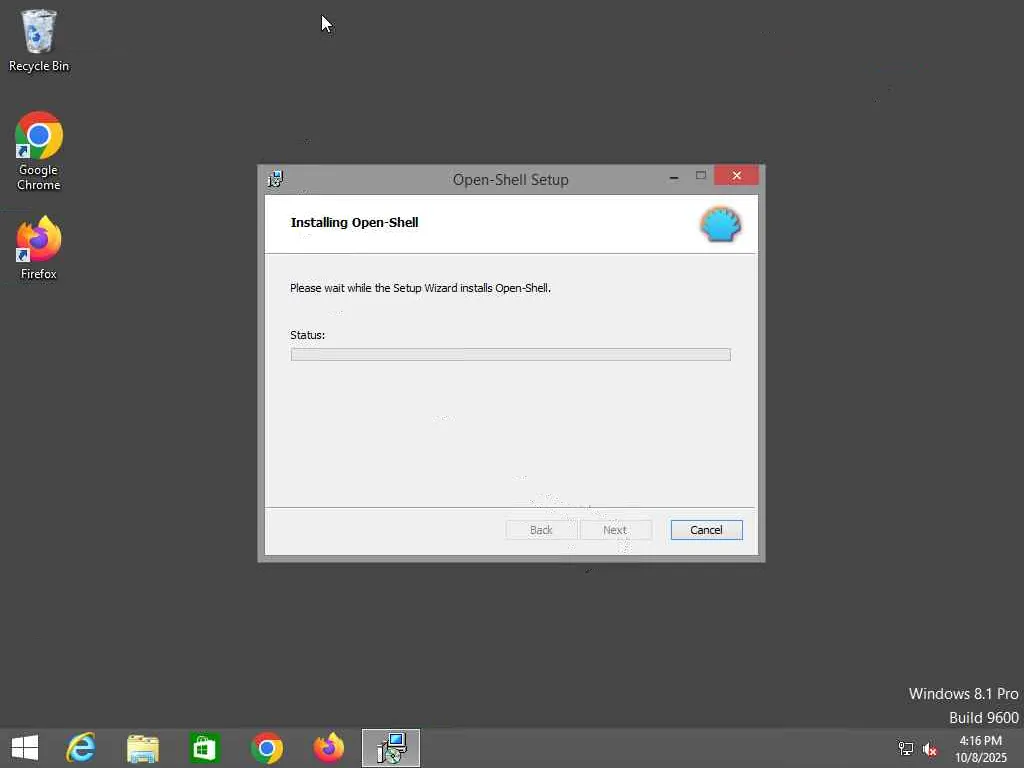Select the Google Chrome desktop shortcut
1024x768 pixels.
tap(39, 151)
